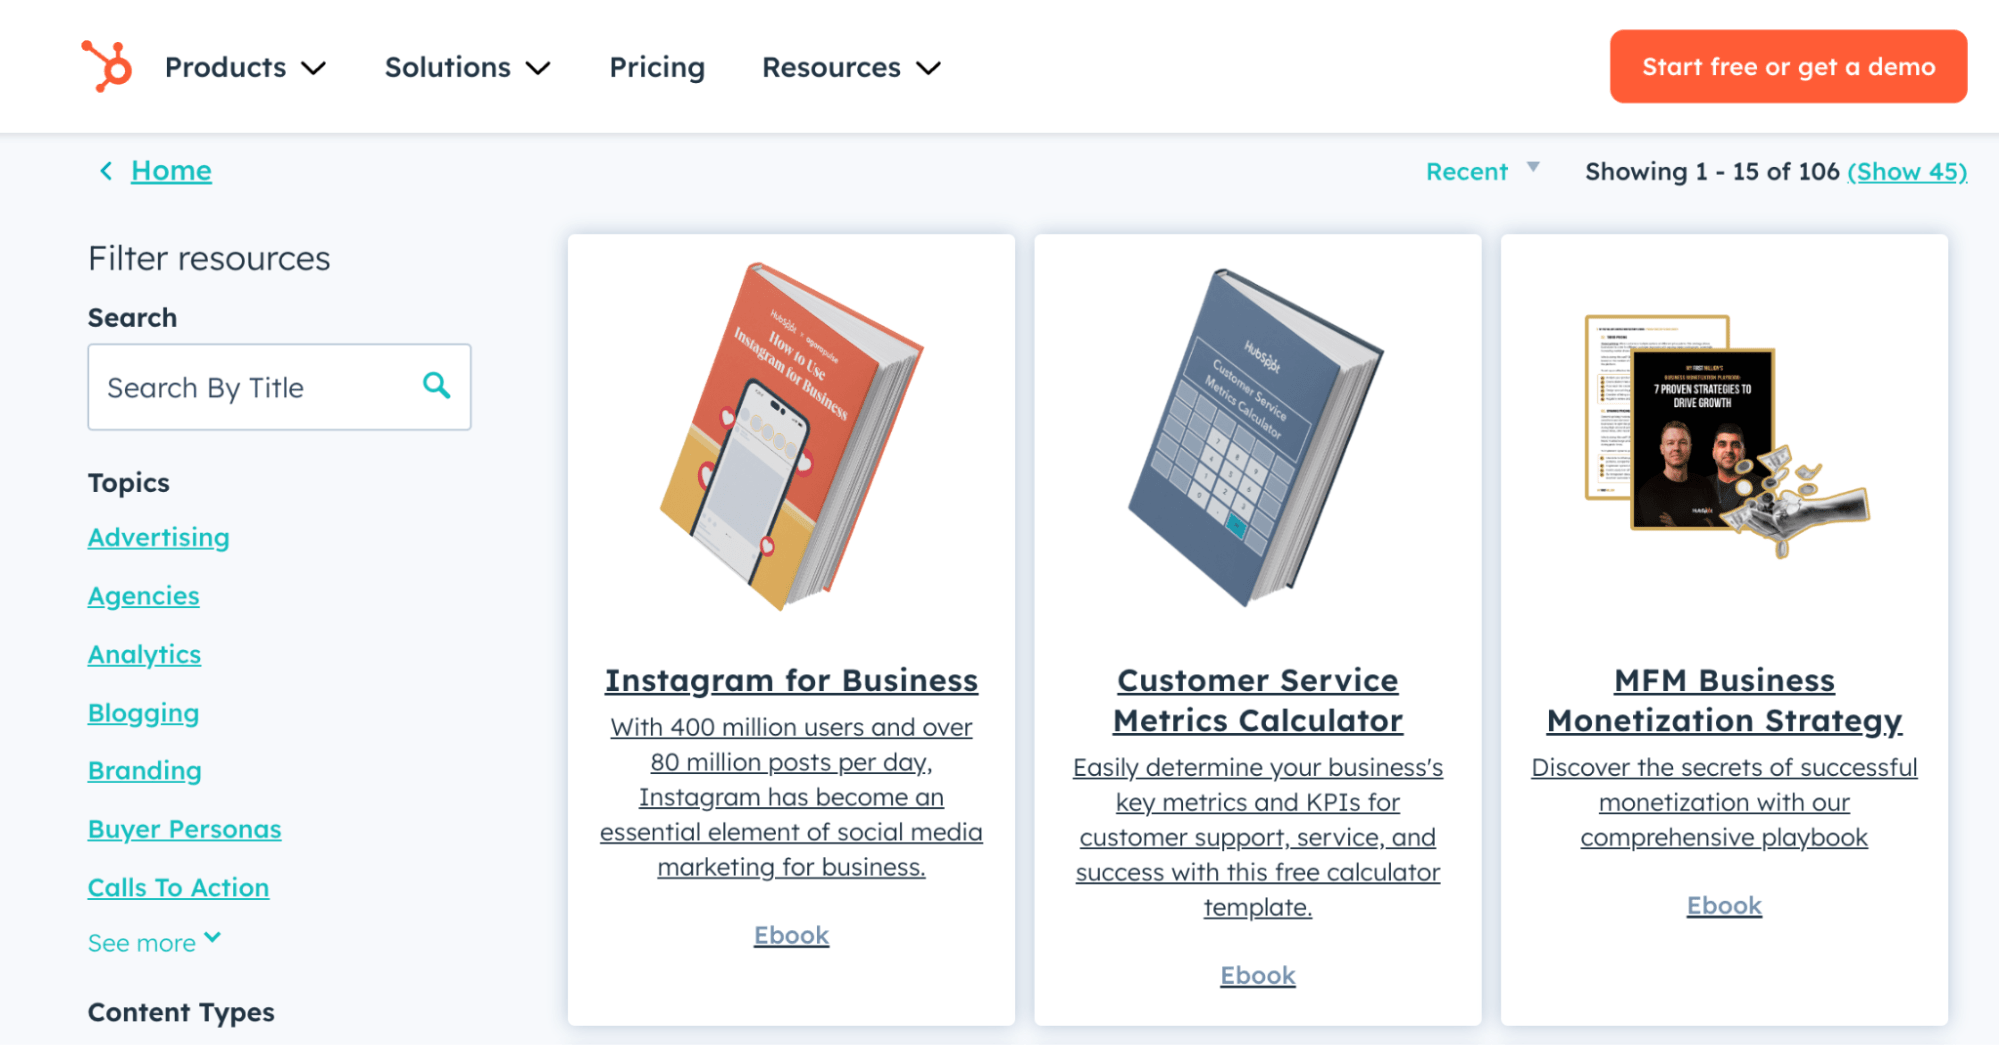
Task: Open the Recent sort dropdown
Action: click(x=1482, y=171)
